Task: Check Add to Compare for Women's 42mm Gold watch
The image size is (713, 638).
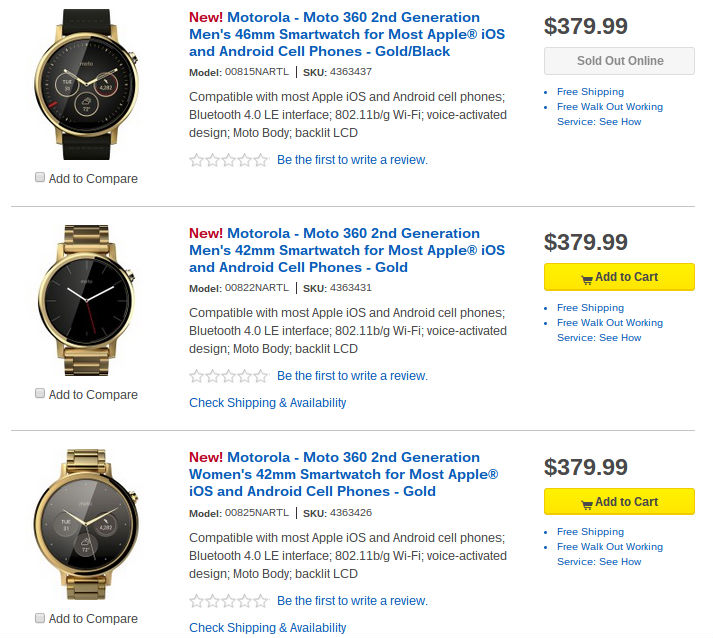Action: (40, 618)
